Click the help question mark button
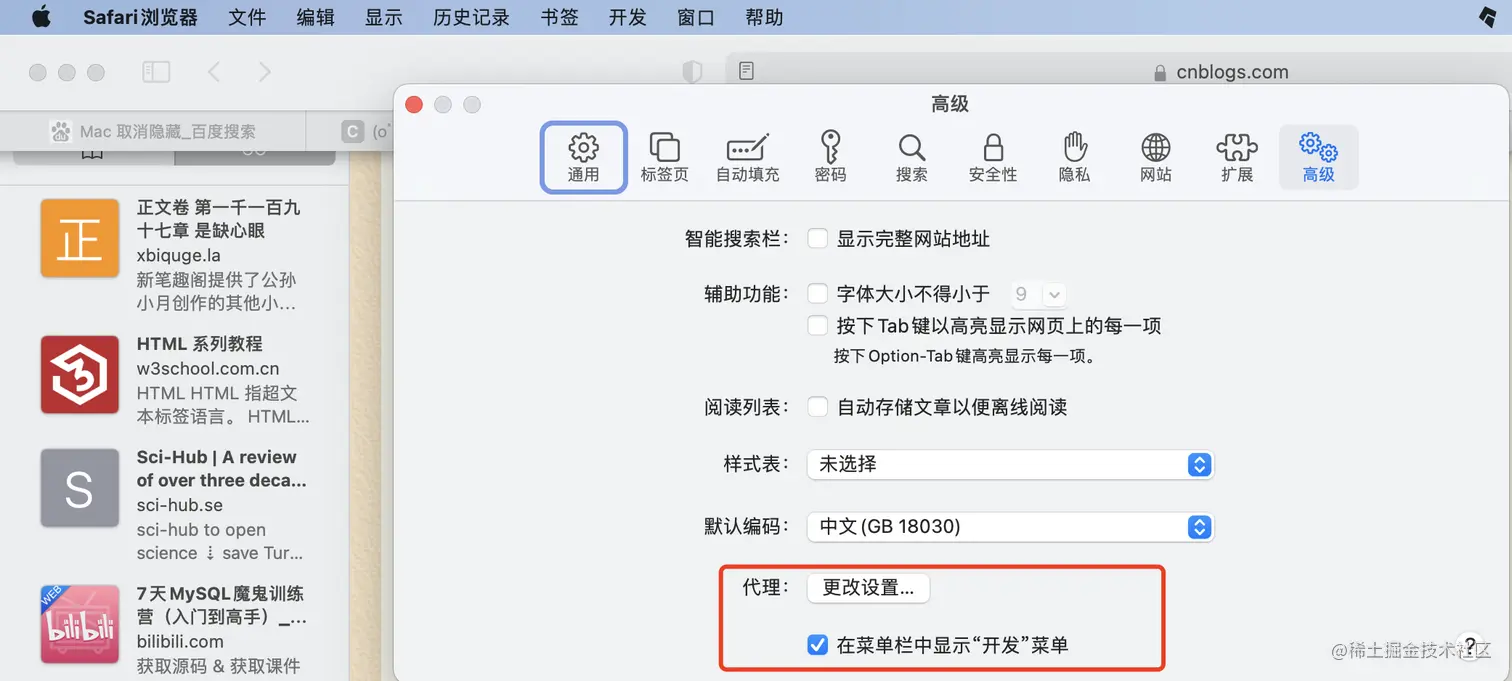The image size is (1512, 681). click(x=1470, y=644)
